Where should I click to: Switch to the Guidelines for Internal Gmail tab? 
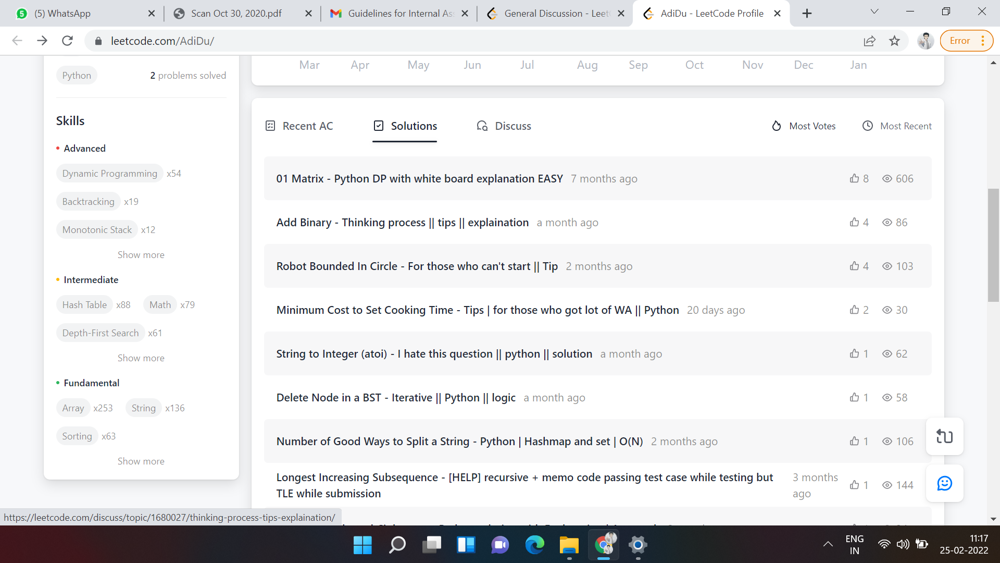tap(399, 13)
